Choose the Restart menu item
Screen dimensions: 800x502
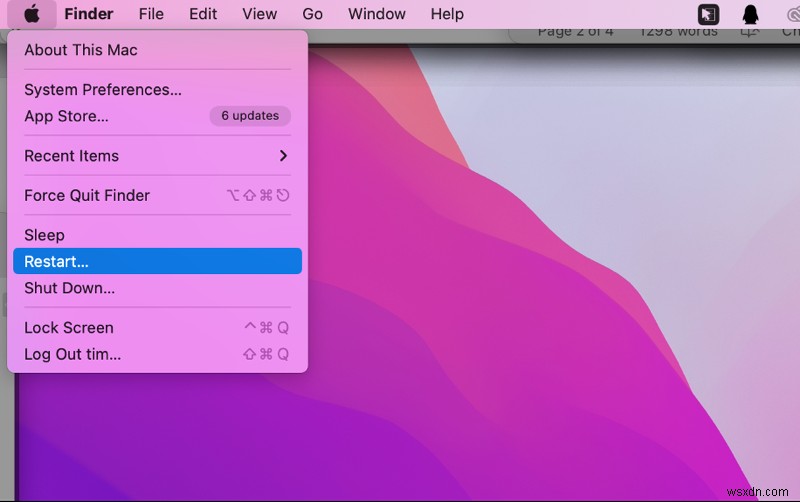157,261
